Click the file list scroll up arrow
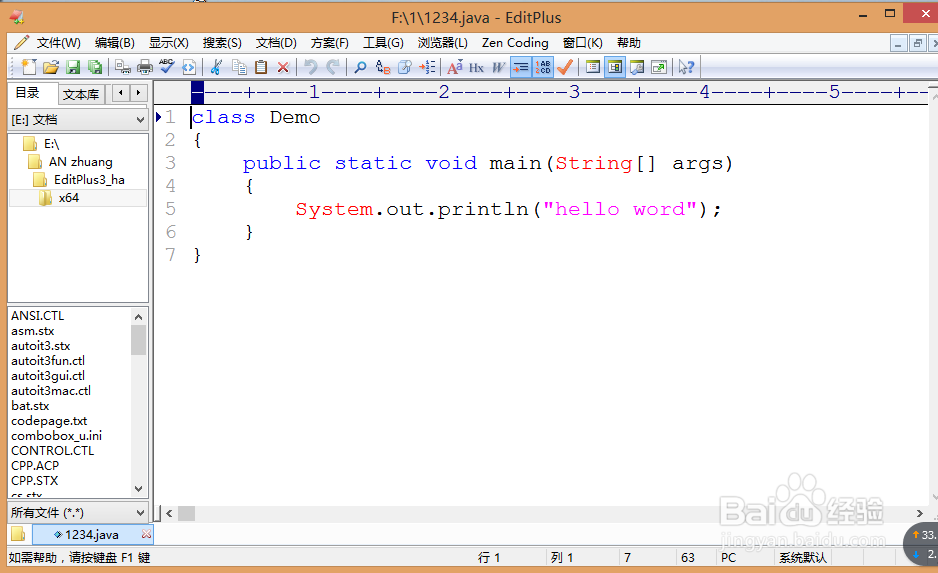The image size is (938, 573). click(139, 317)
